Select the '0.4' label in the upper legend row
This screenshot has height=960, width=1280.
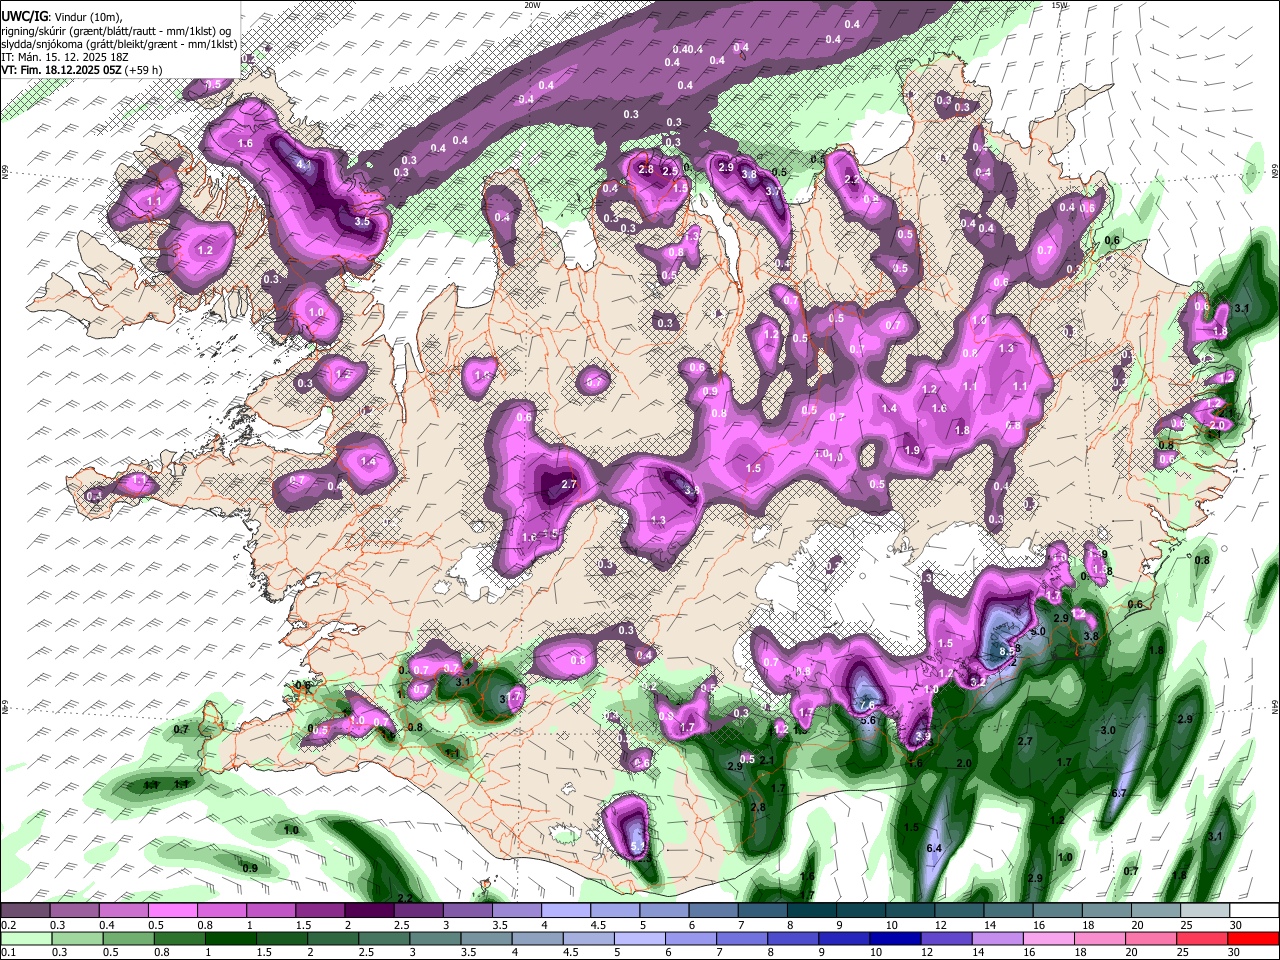[107, 925]
